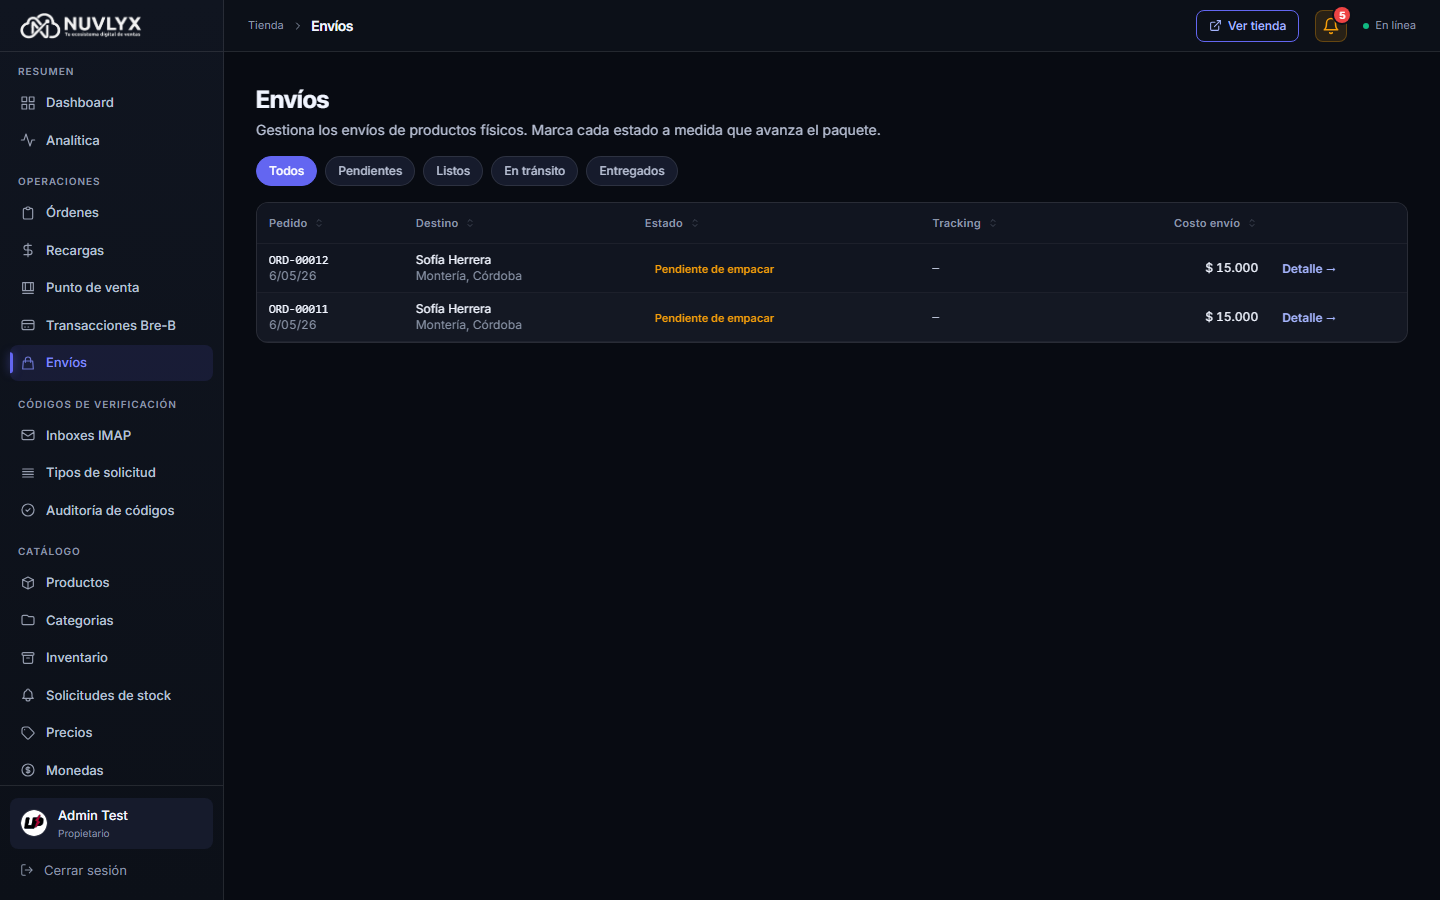Filter shipments by Pendientes tab
Image resolution: width=1440 pixels, height=900 pixels.
(370, 171)
